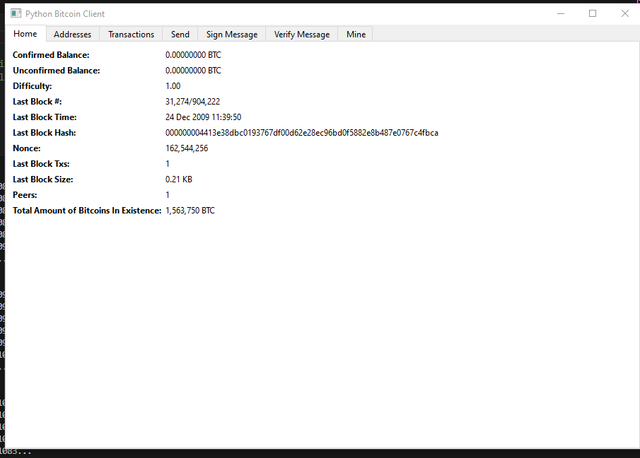The height and width of the screenshot is (458, 640).
Task: Click the Last Block Time label
Action: pos(44,117)
